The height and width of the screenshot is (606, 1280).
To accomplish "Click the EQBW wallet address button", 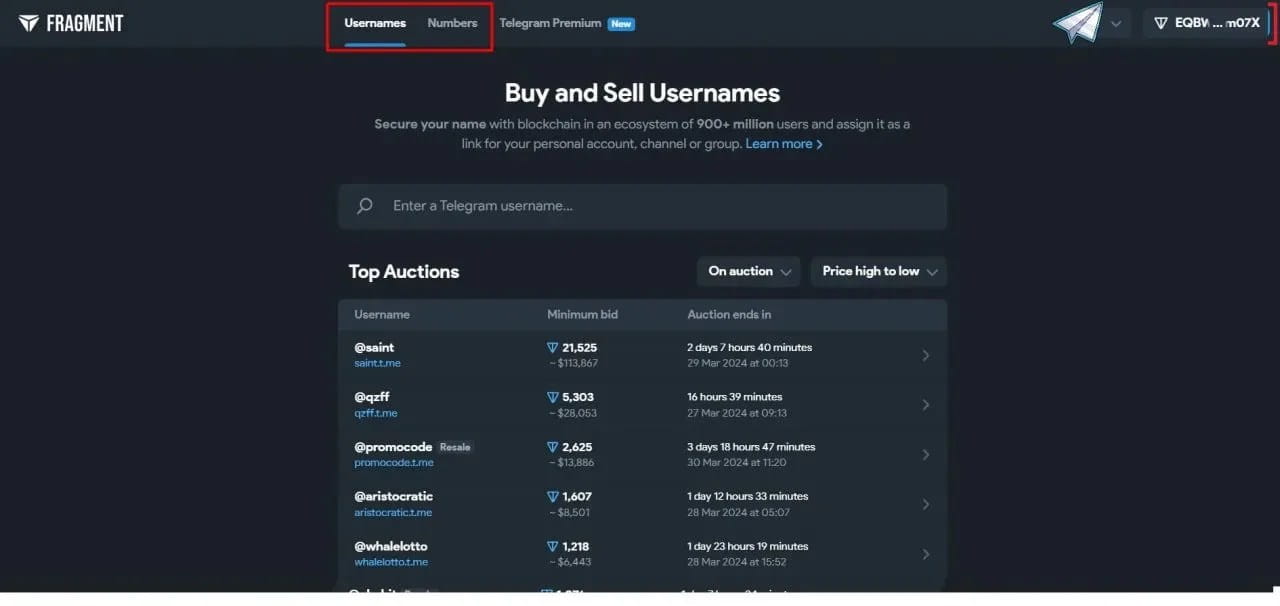I will [x=1205, y=23].
